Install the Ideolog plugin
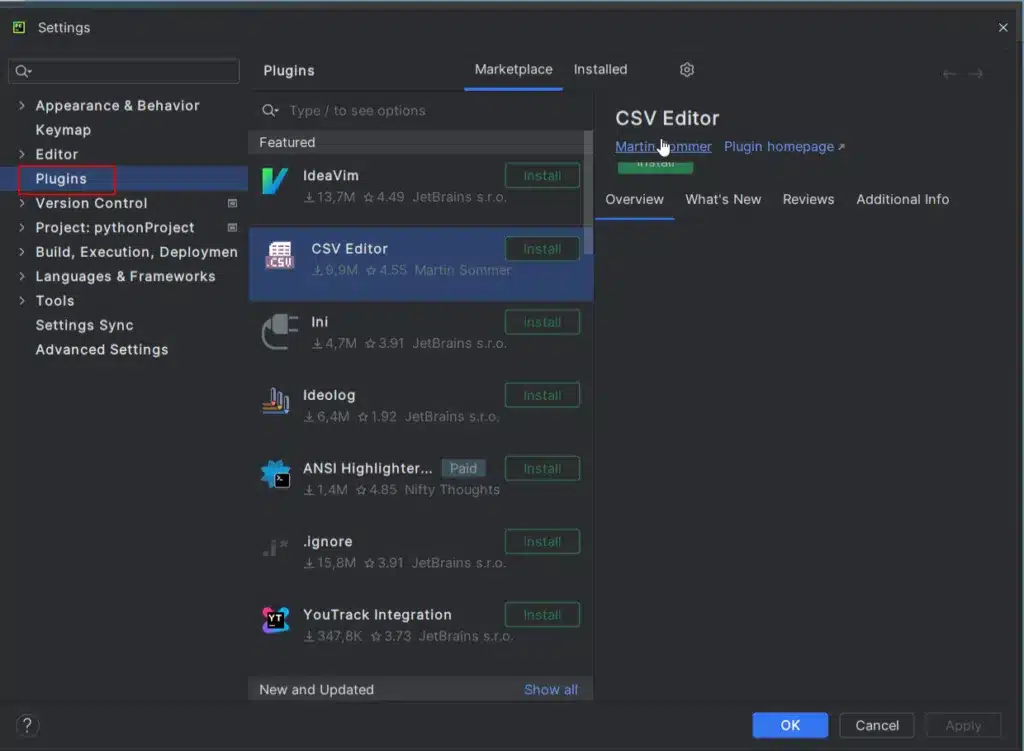The height and width of the screenshot is (751, 1024). coord(542,395)
